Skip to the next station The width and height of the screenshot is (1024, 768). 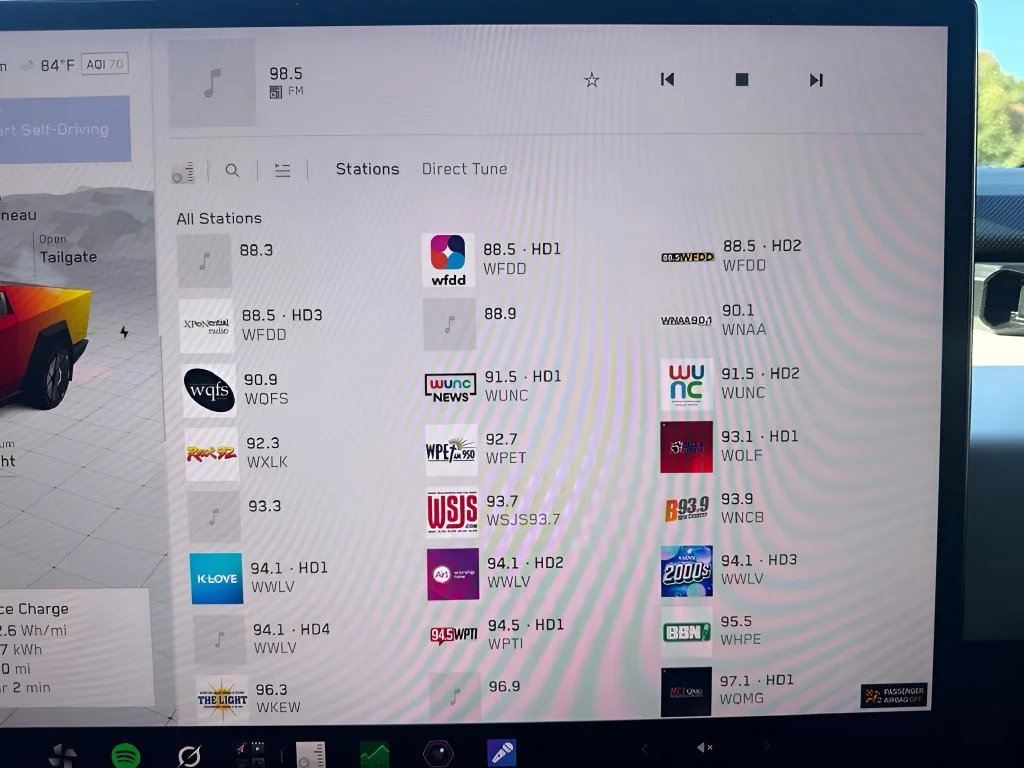816,80
